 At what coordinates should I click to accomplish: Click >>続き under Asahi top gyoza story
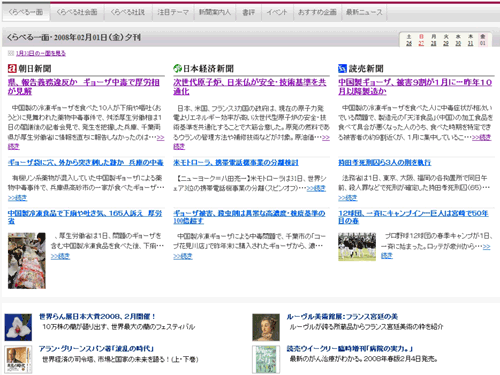click(160, 137)
